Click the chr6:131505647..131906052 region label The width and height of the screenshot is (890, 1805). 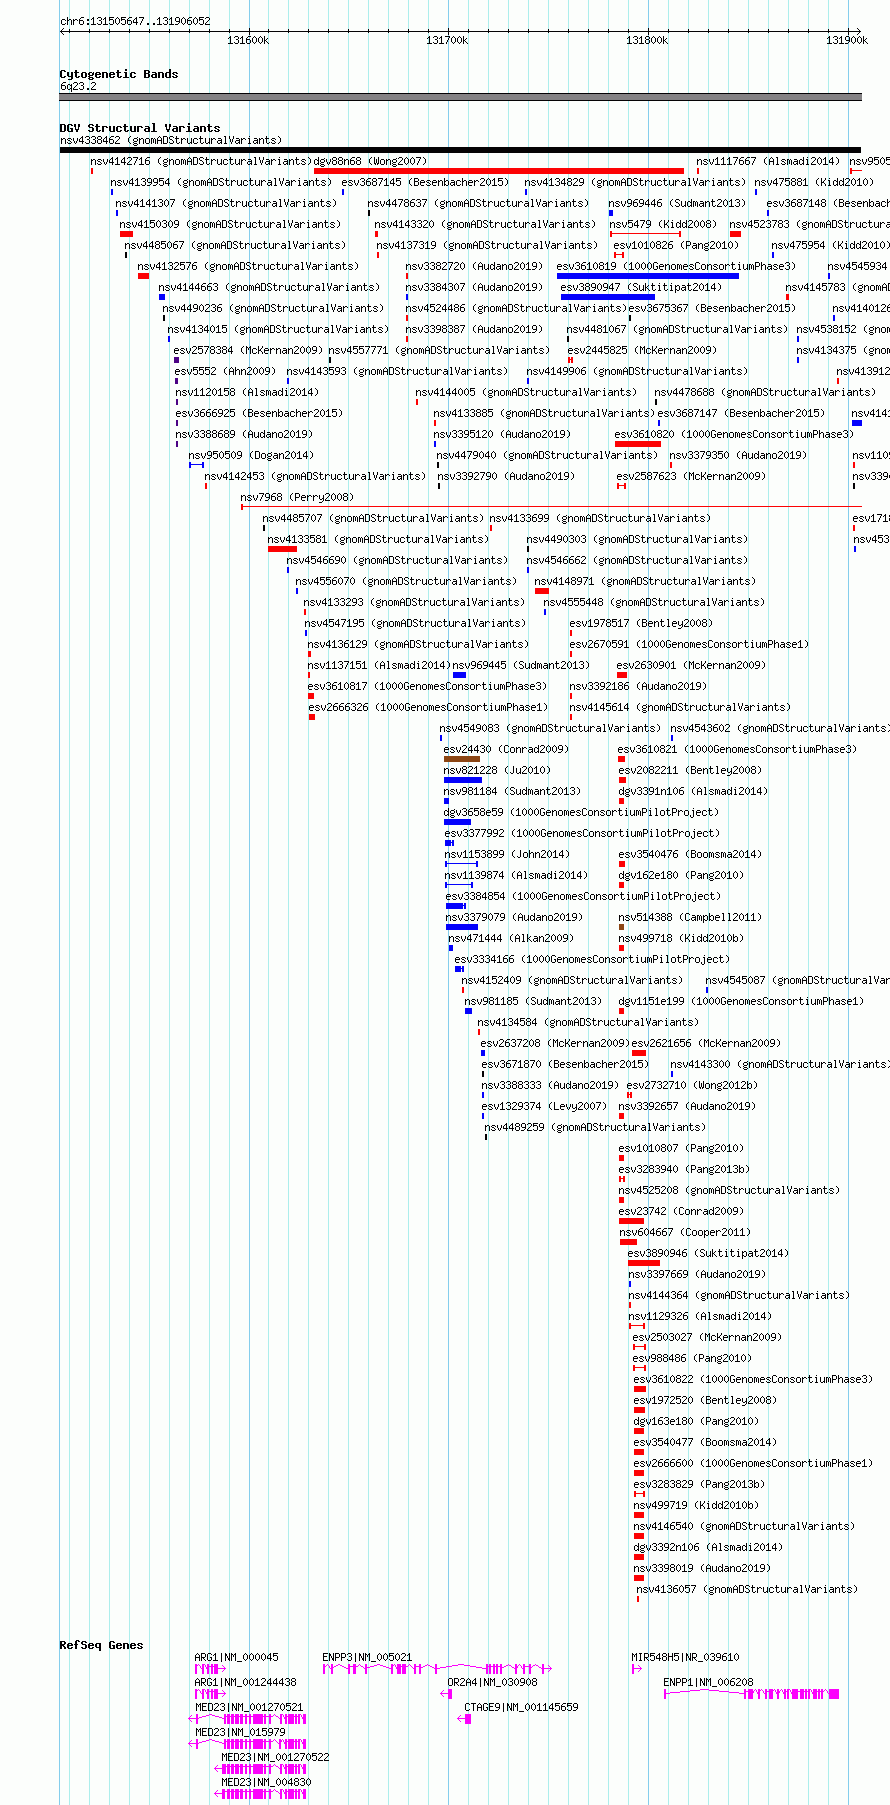tap(135, 21)
